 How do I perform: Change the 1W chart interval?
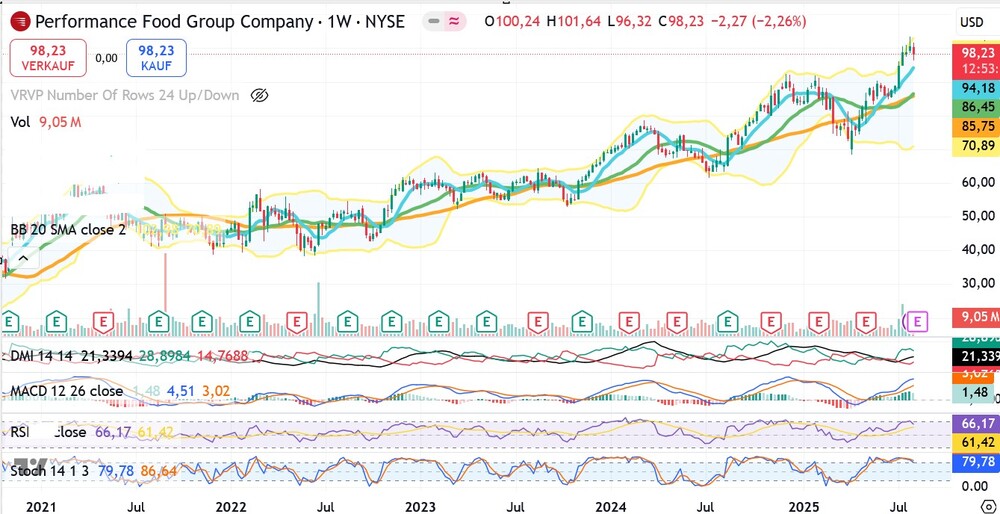click(337, 22)
